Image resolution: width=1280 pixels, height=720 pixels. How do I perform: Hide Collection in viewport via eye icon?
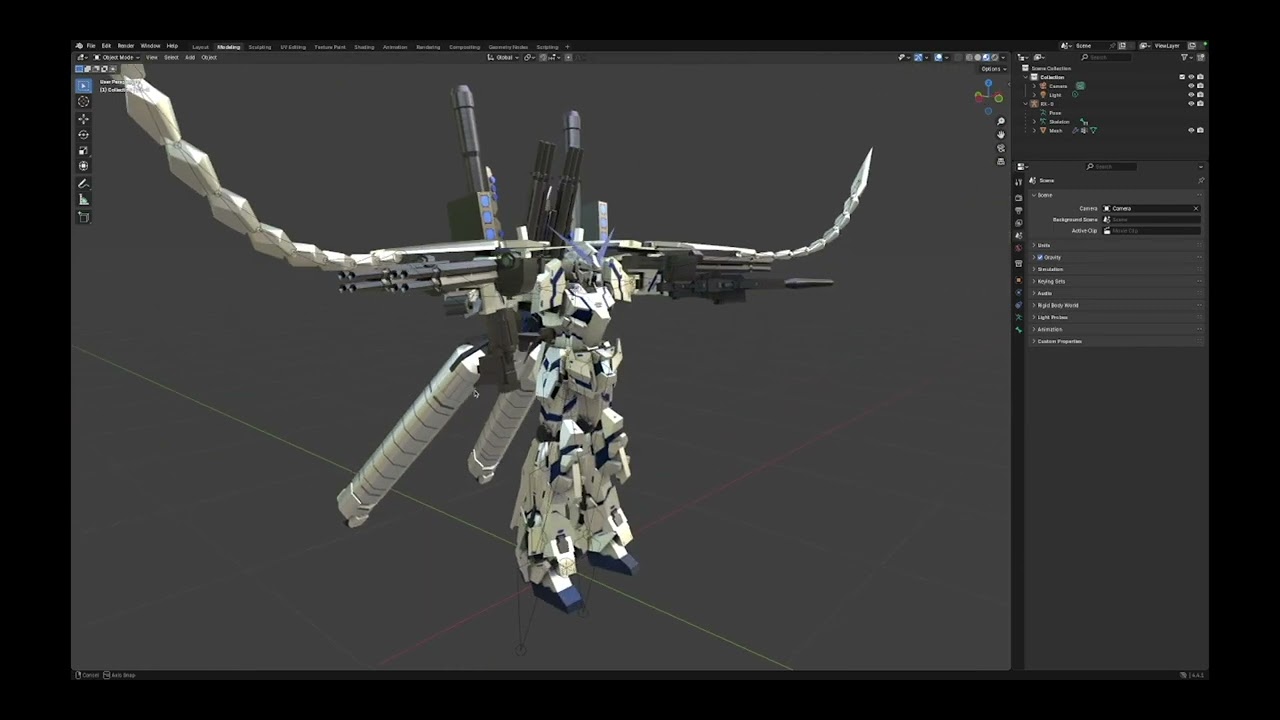point(1191,77)
